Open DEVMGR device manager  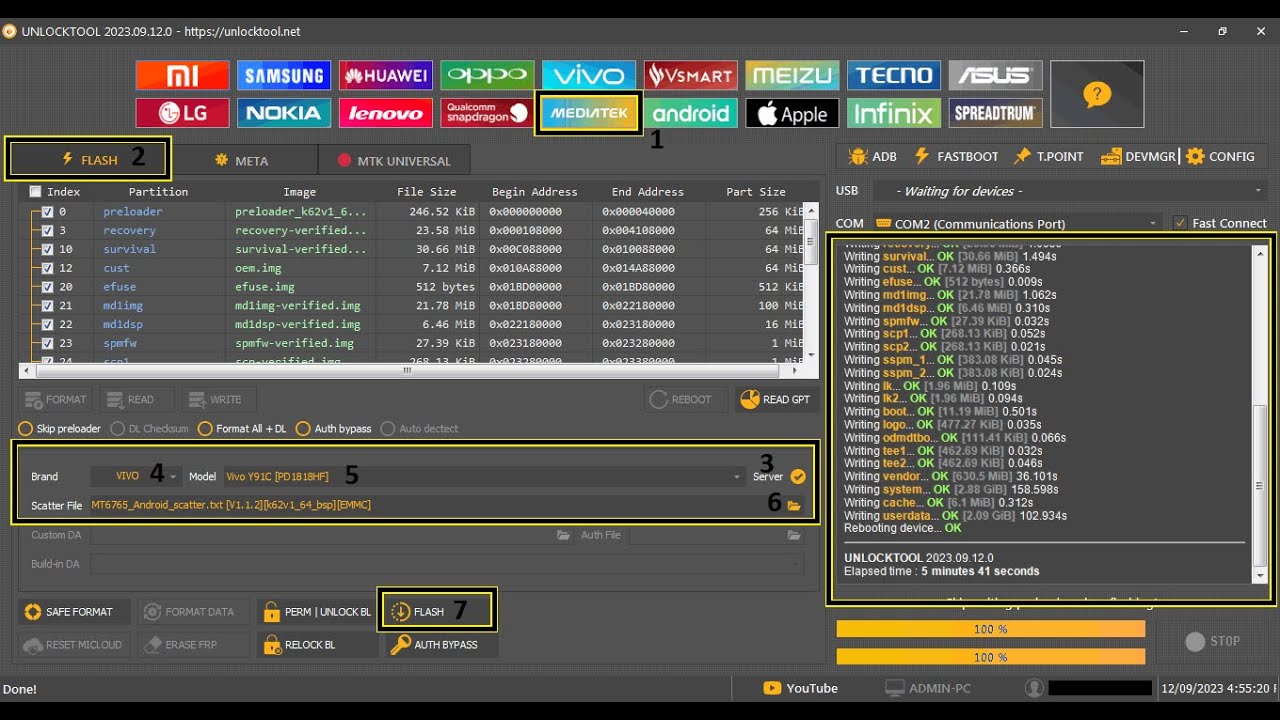click(1138, 156)
